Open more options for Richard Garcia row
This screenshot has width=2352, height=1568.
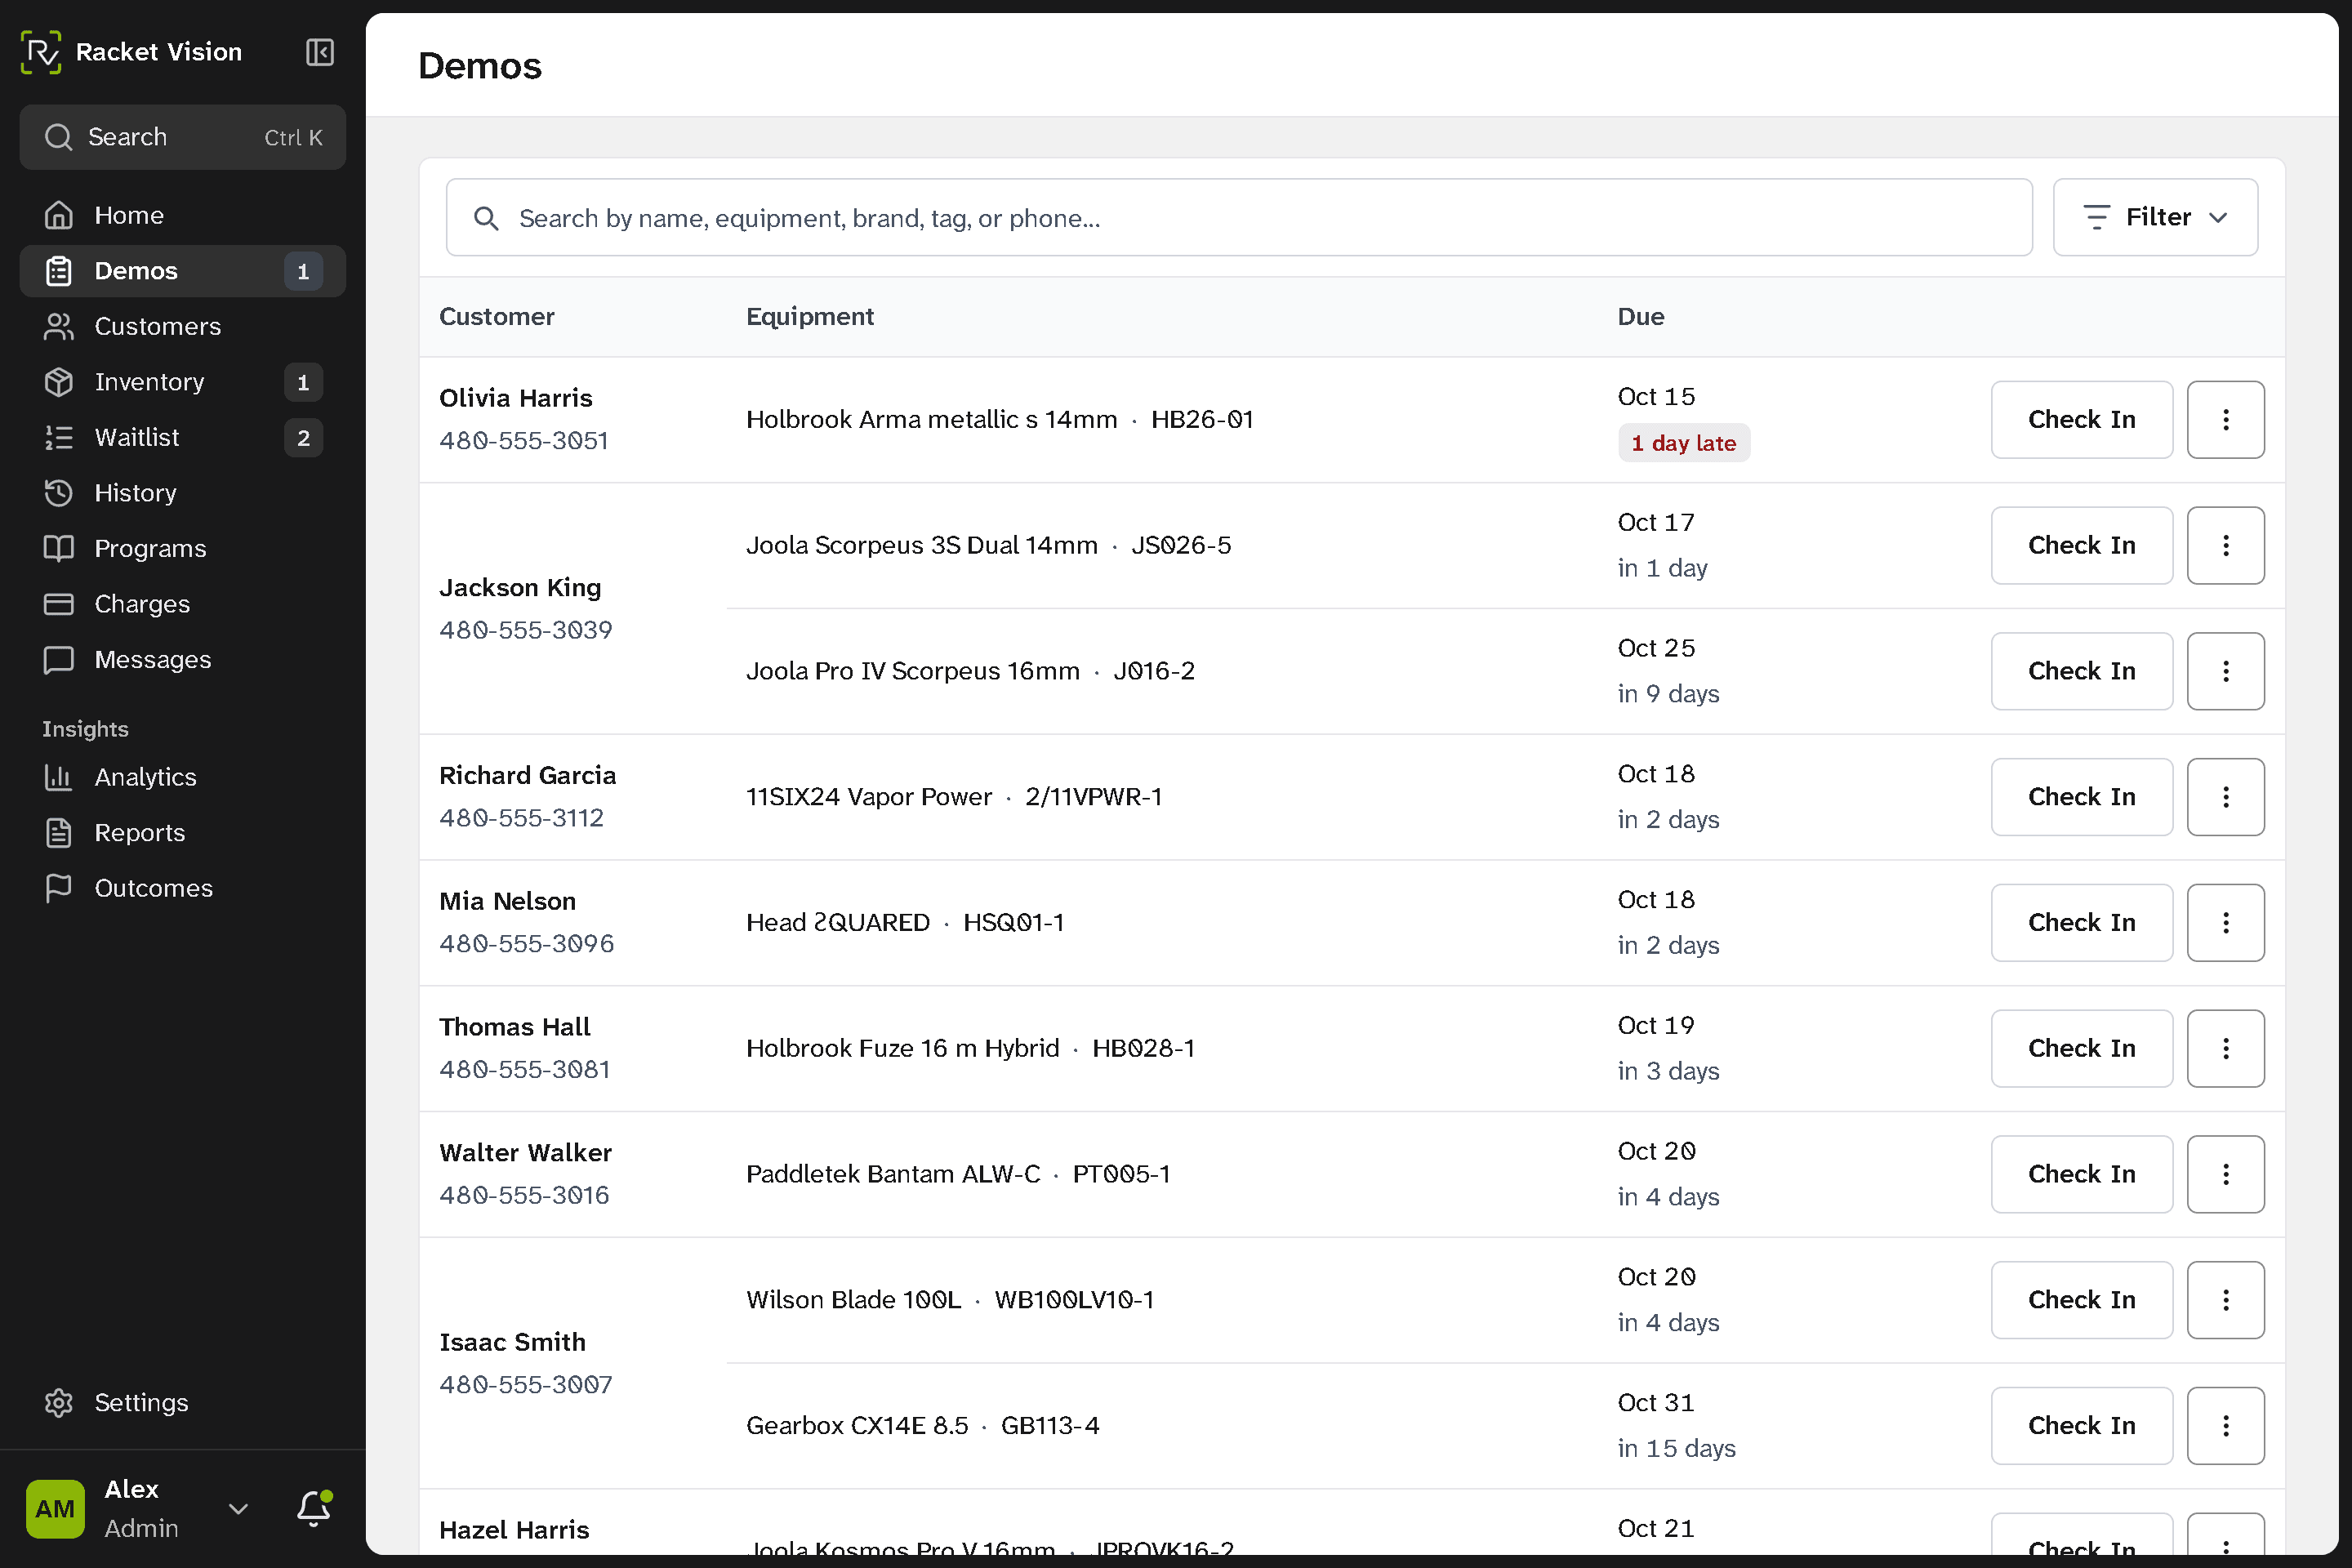coord(2225,797)
